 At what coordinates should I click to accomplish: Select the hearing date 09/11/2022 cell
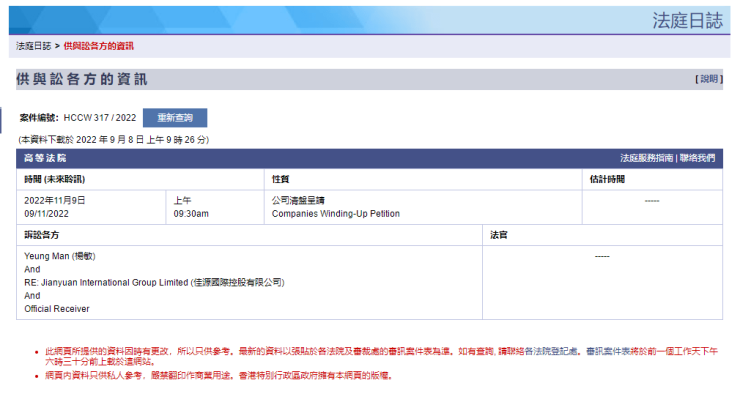(47, 213)
